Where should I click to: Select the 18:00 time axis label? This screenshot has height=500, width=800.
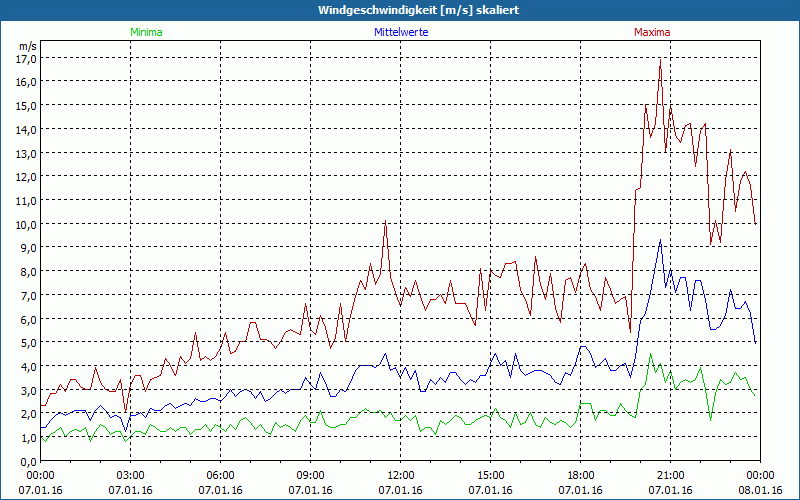point(580,475)
